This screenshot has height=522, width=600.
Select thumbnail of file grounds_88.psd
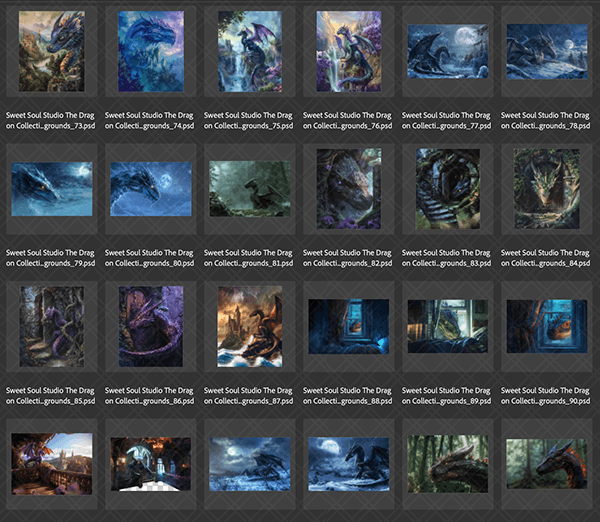pos(349,326)
